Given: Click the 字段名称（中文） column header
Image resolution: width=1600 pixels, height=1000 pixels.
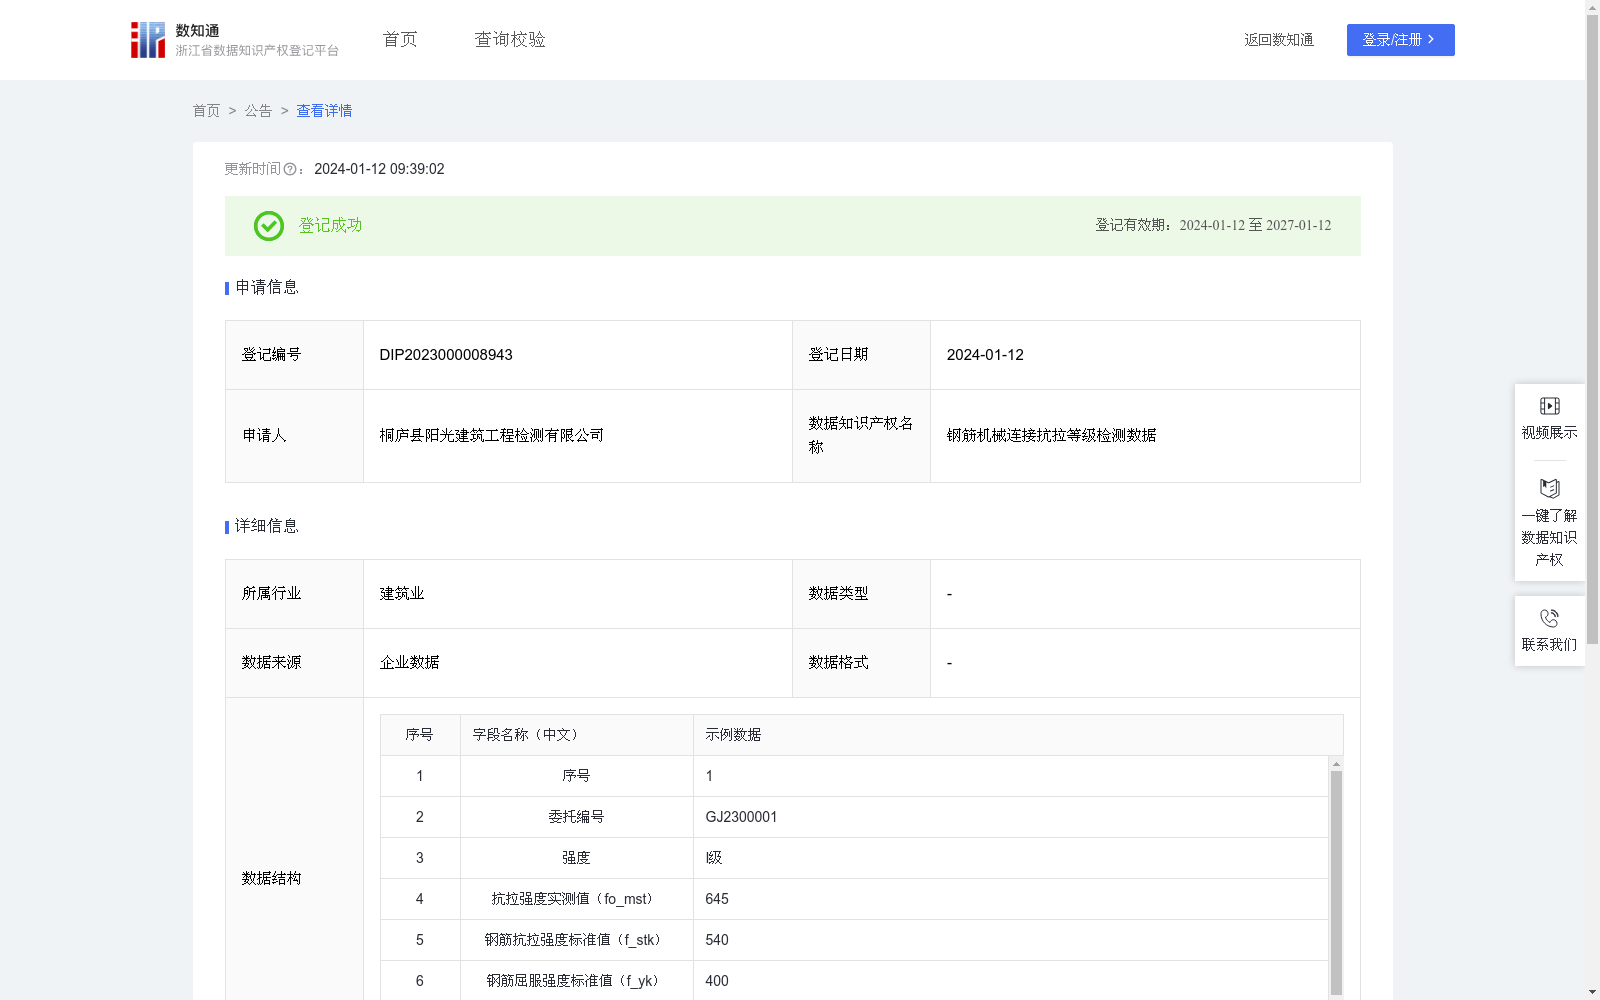Looking at the screenshot, I should click(577, 735).
